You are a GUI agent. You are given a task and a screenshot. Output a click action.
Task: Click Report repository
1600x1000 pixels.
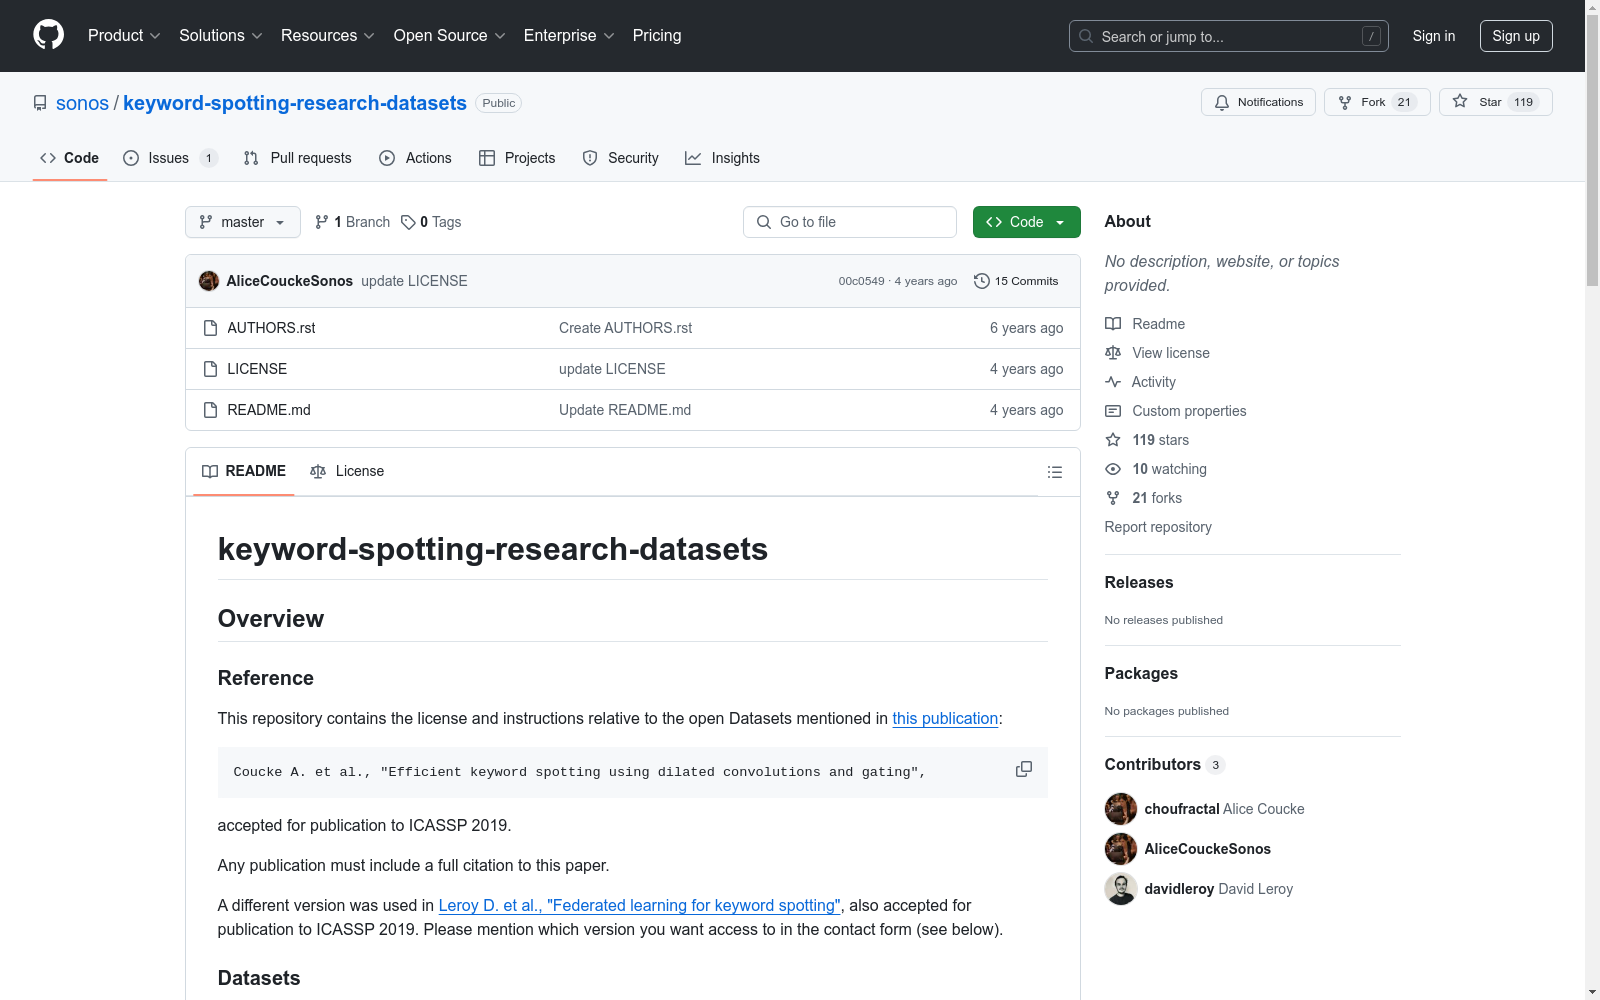(x=1158, y=527)
